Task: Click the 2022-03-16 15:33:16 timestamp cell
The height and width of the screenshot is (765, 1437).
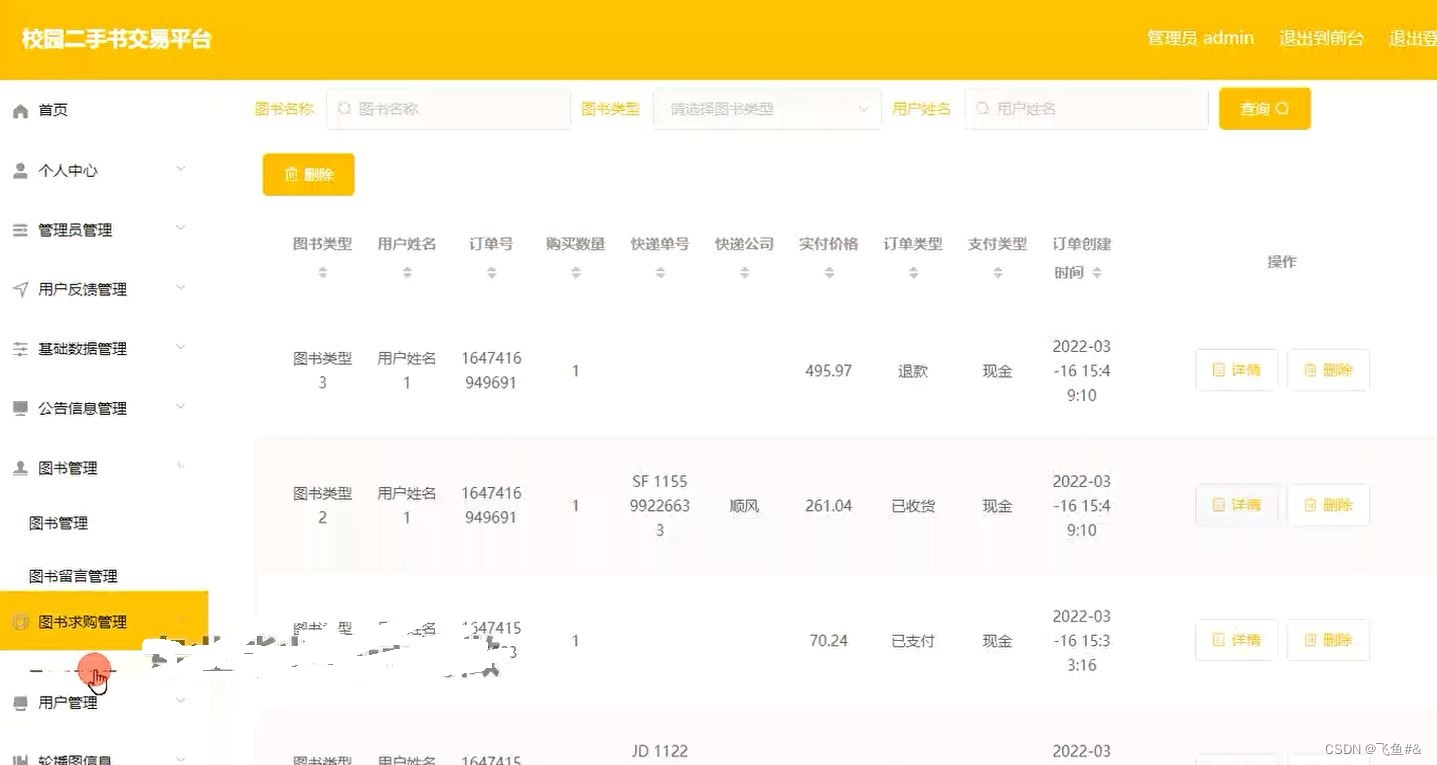Action: coord(1082,640)
